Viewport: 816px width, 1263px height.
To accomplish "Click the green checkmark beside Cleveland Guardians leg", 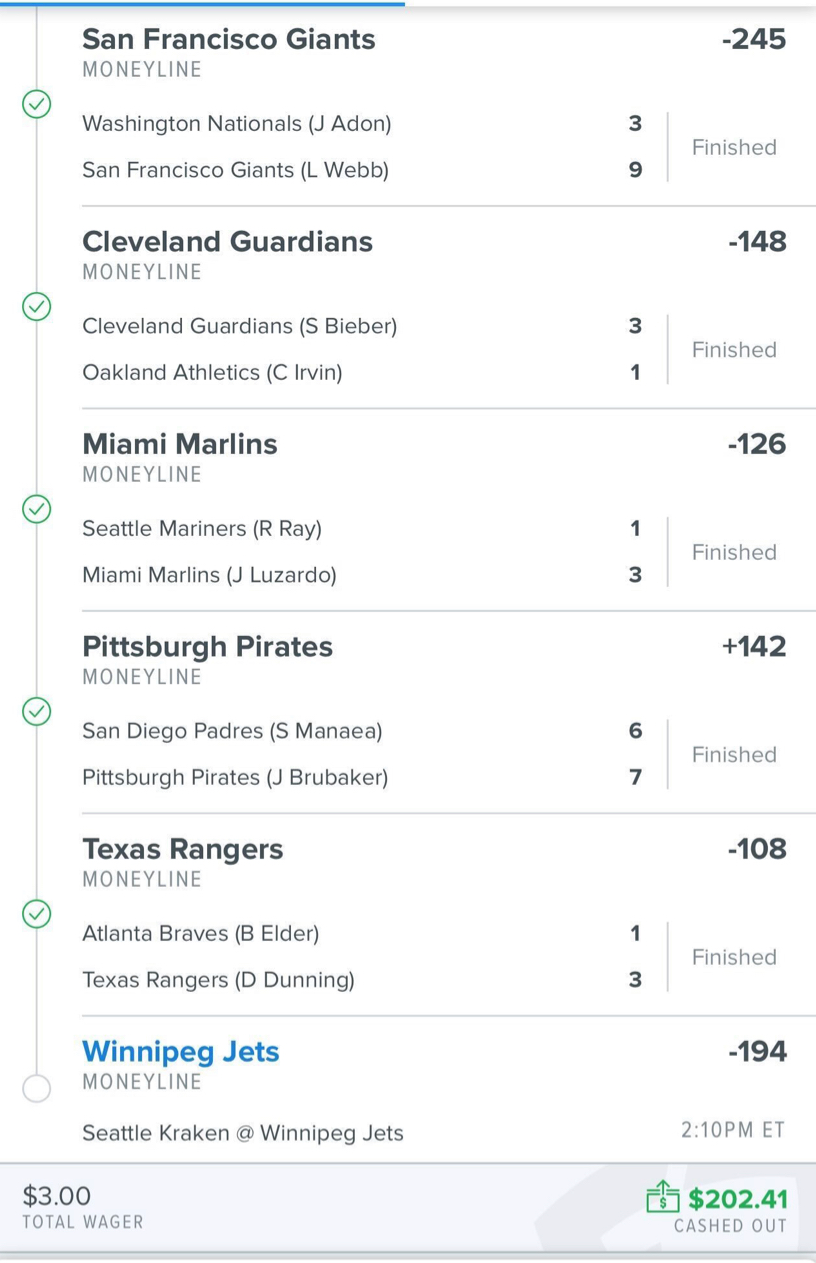I will click(x=37, y=306).
